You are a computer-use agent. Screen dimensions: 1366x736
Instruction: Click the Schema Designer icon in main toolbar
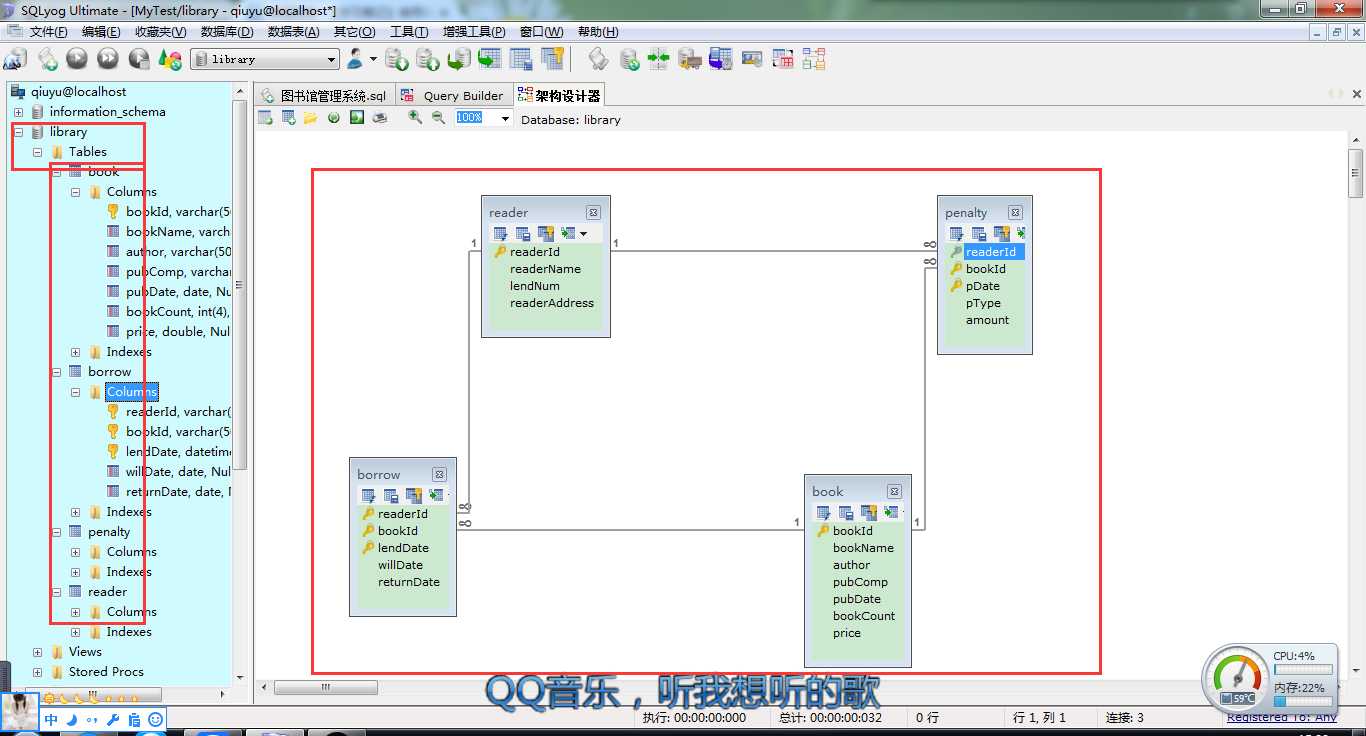coord(813,59)
